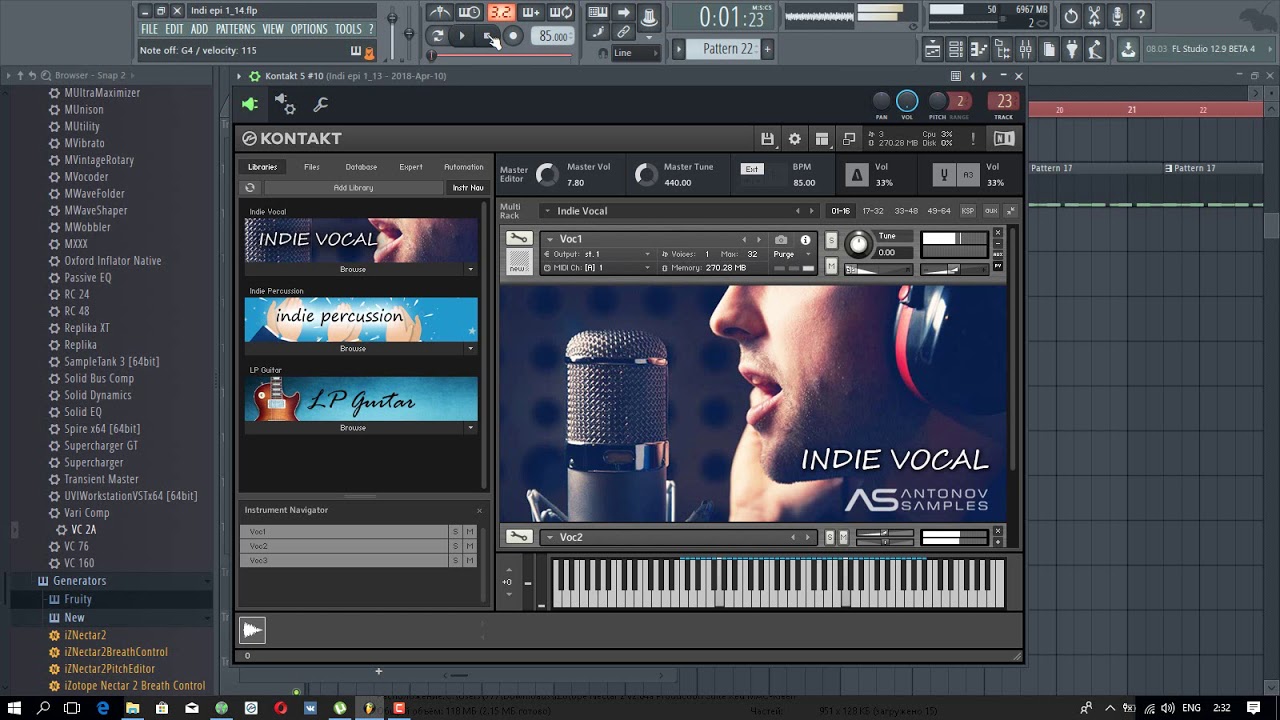Open FL Studio FILE menu
The height and width of the screenshot is (720, 1280).
(149, 29)
